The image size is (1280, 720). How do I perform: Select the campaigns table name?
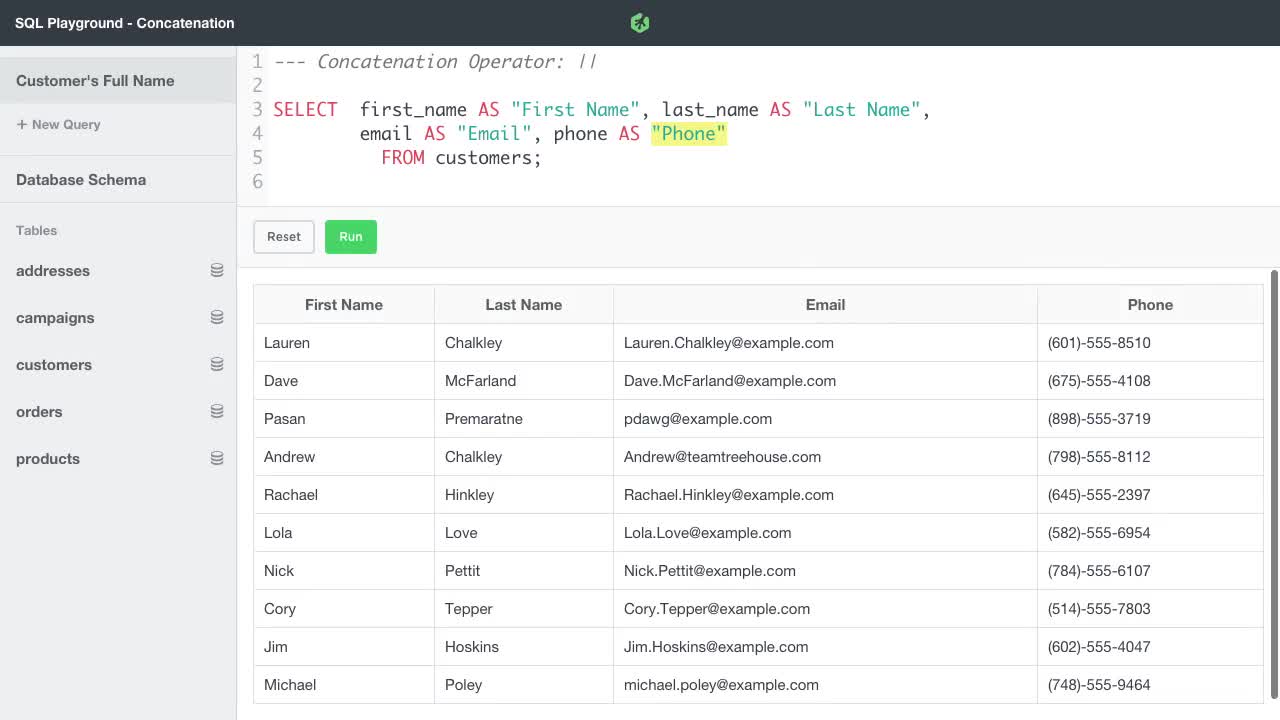(55, 318)
